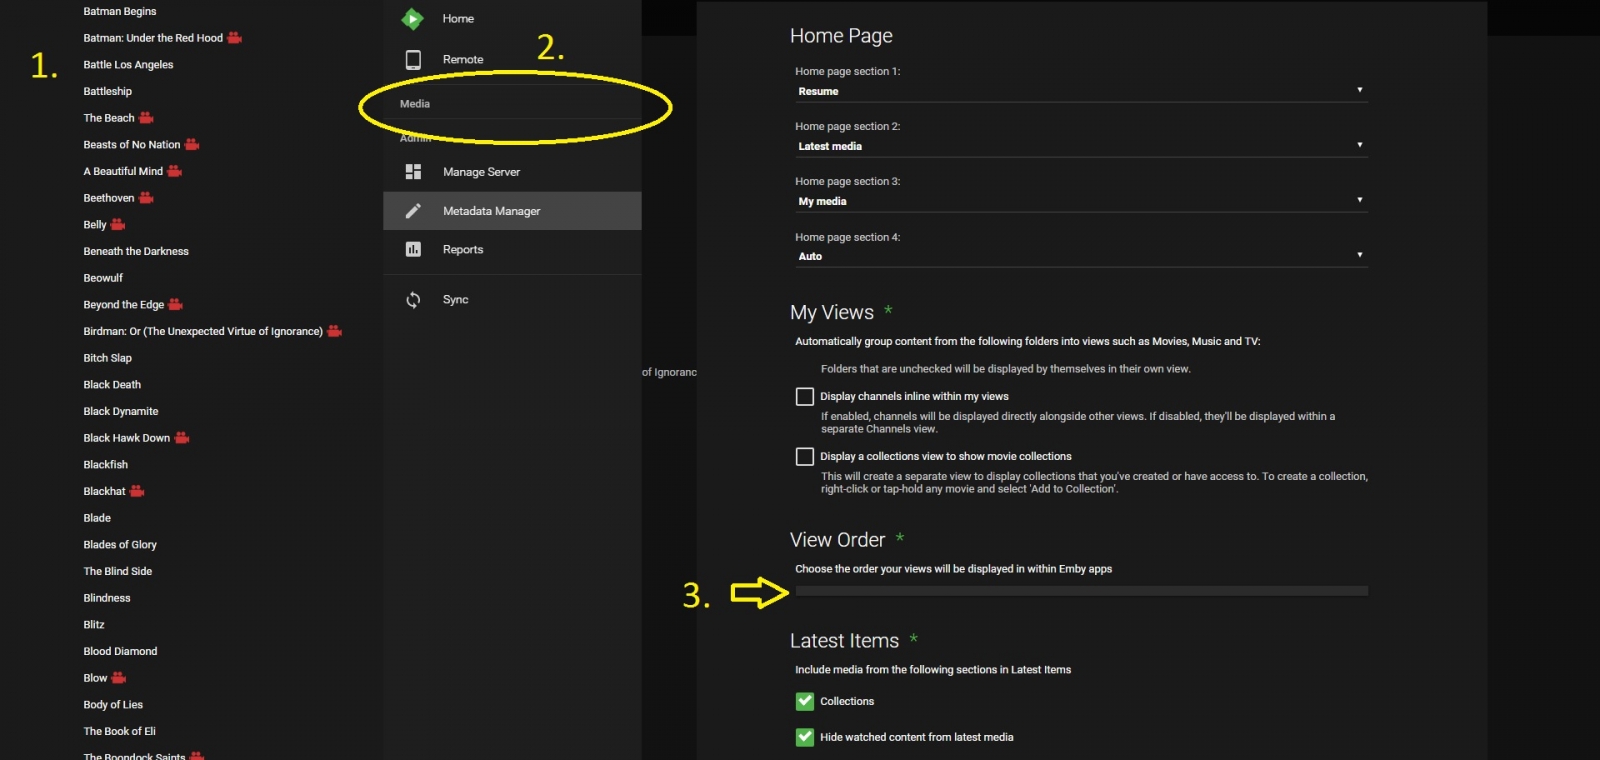Click the red camera icon beside Blackhat

click(x=137, y=491)
